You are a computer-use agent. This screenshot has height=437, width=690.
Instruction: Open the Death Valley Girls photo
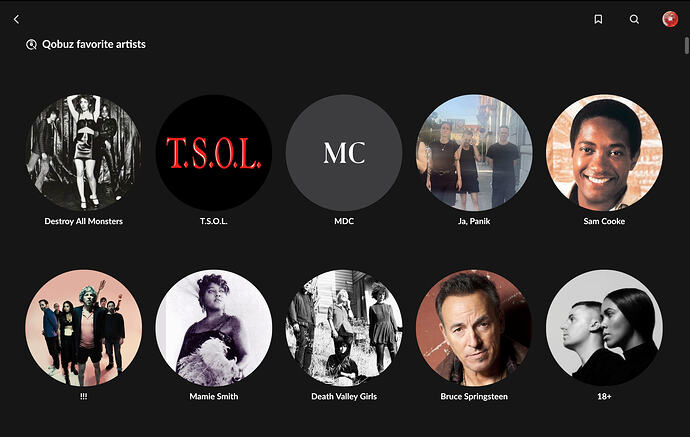[344, 328]
